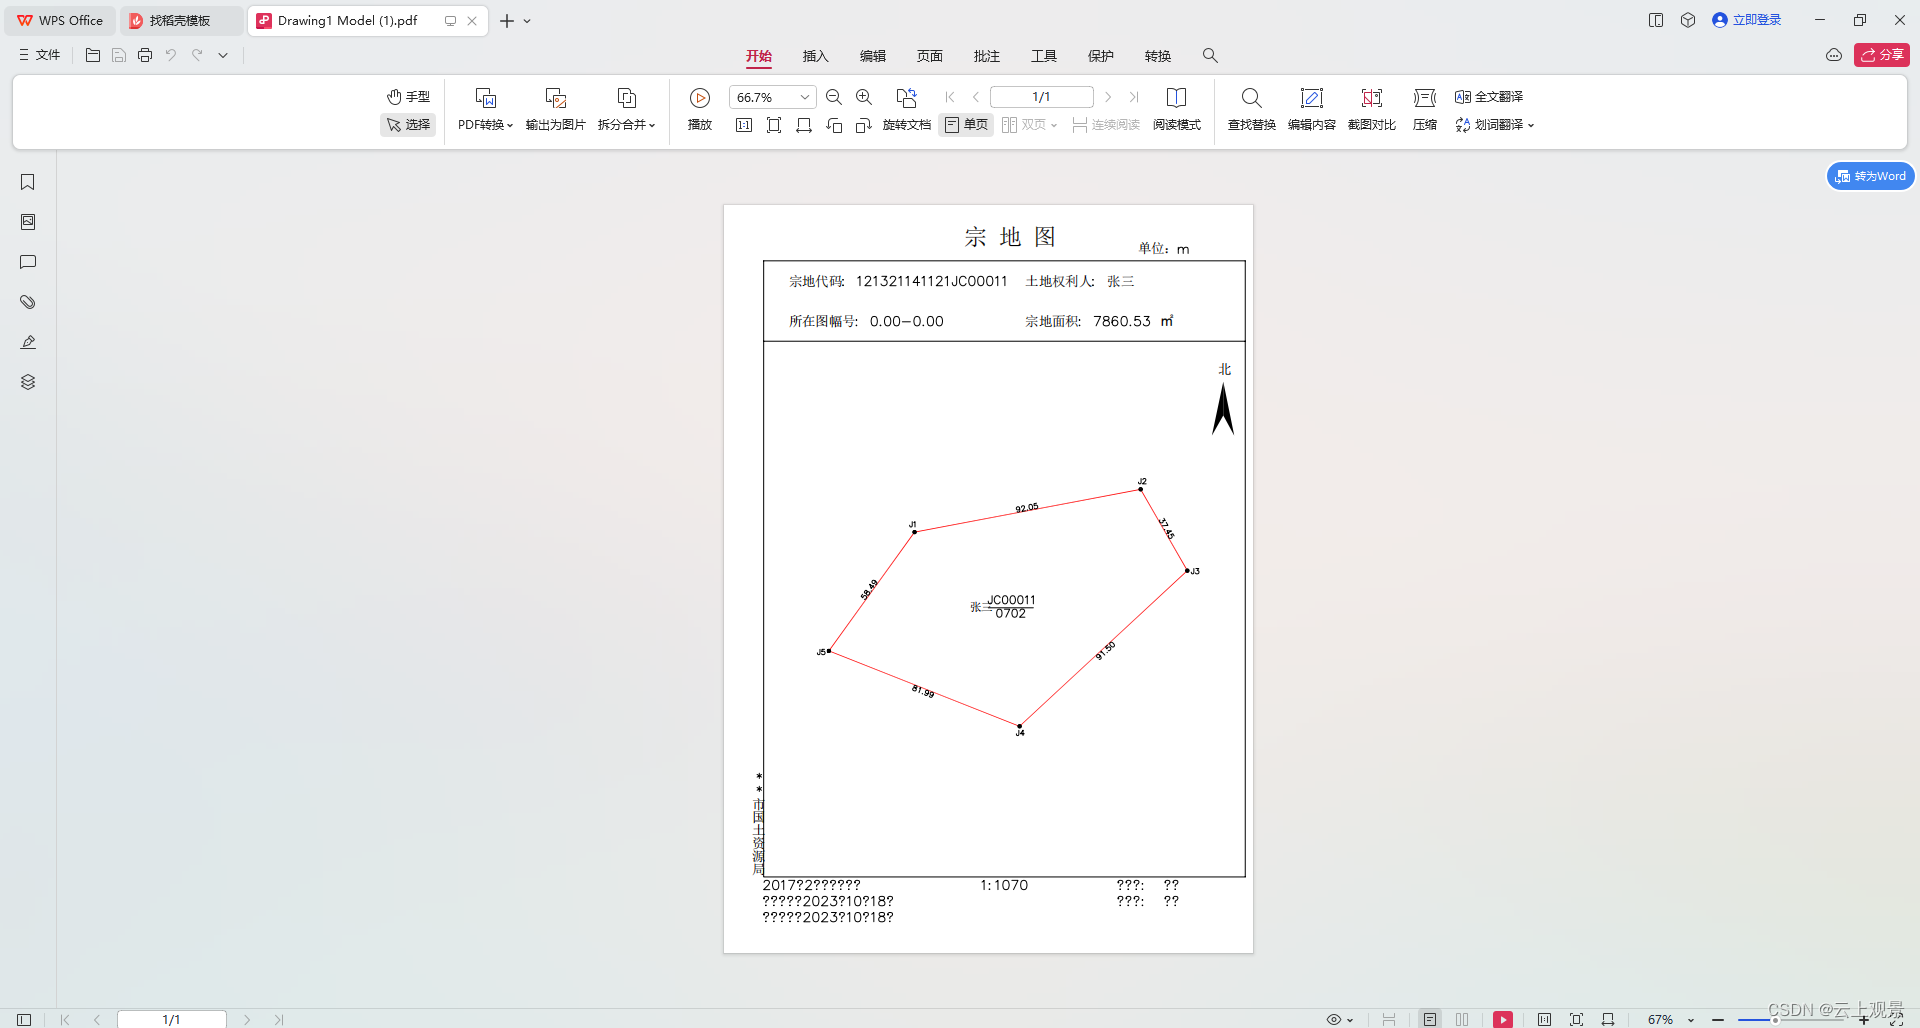This screenshot has height=1028, width=1920.
Task: Click the red play button in status bar
Action: tap(1503, 1019)
